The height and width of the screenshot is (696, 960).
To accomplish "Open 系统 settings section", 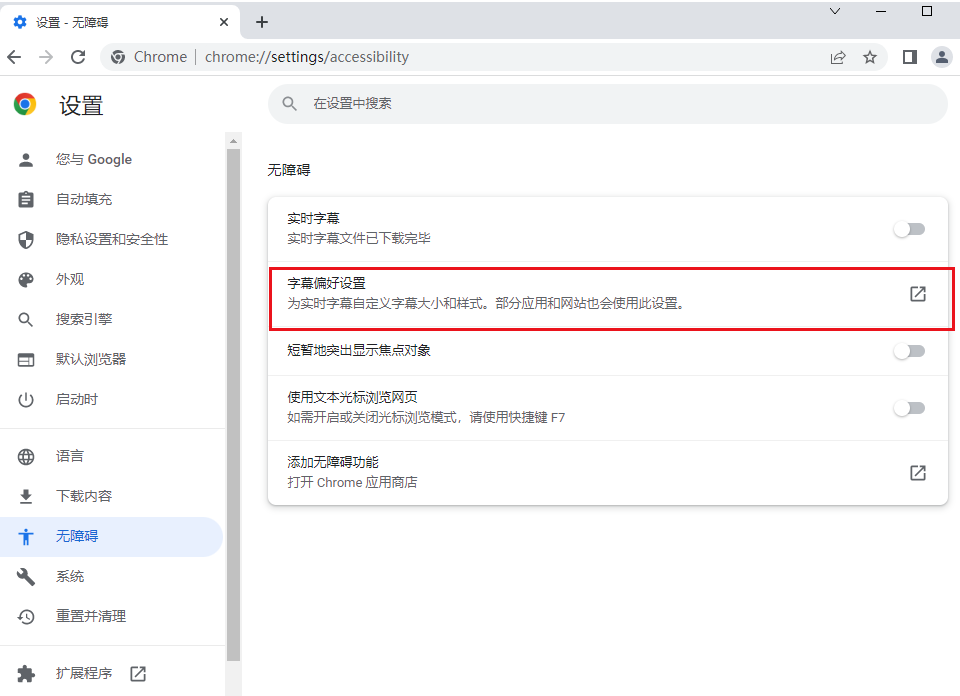I will point(111,577).
